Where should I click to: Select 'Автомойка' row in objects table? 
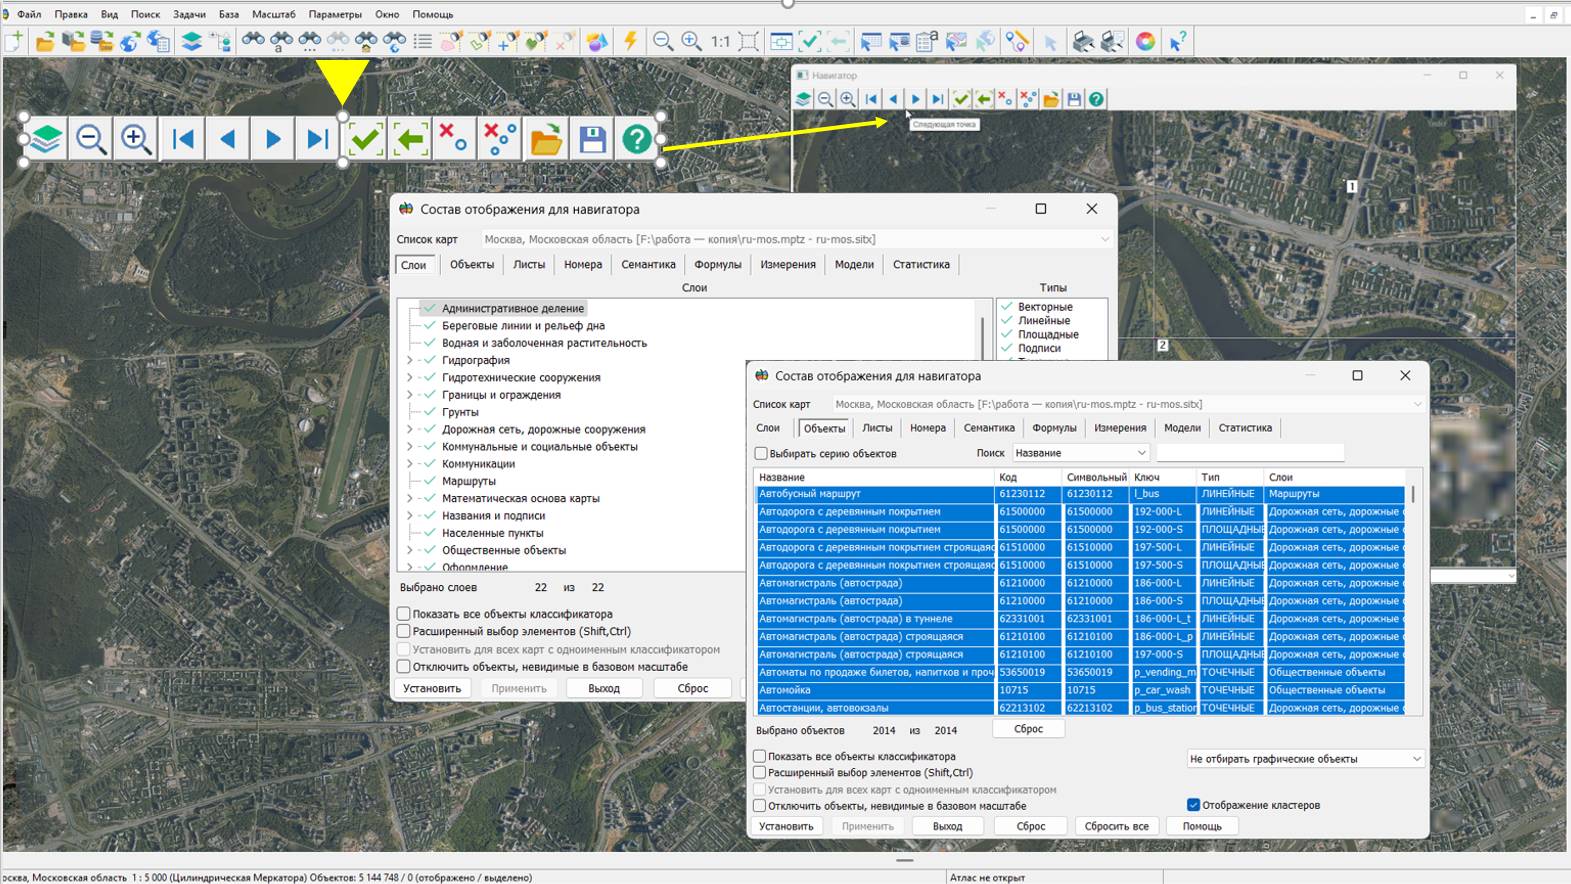pyautogui.click(x=875, y=690)
